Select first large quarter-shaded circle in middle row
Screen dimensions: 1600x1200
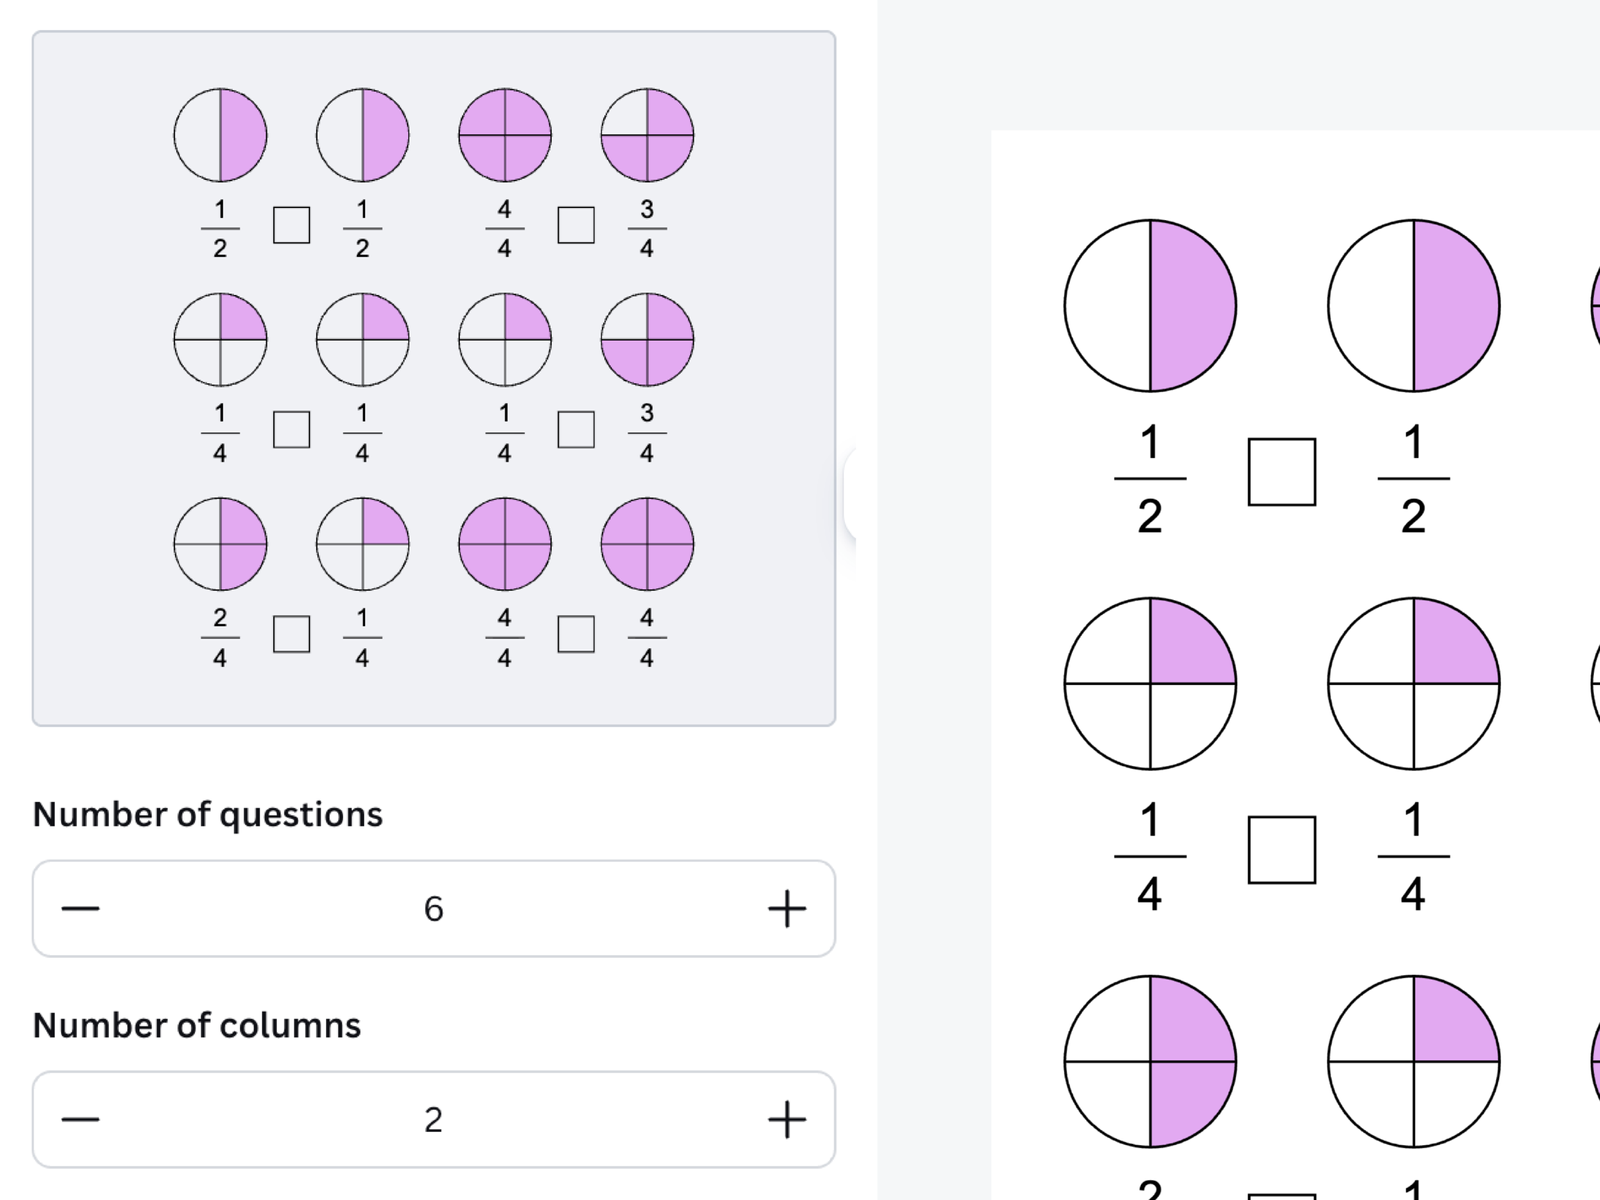click(x=1150, y=684)
